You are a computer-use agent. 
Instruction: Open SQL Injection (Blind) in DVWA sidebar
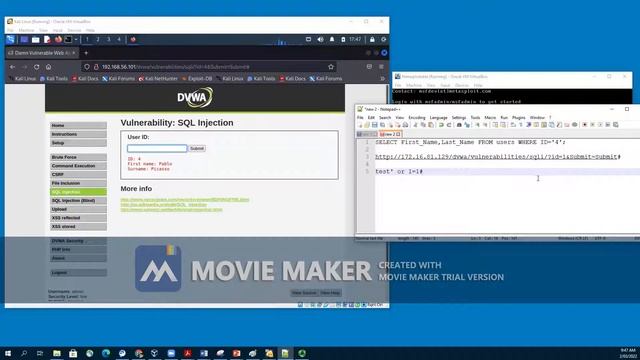tap(78, 200)
